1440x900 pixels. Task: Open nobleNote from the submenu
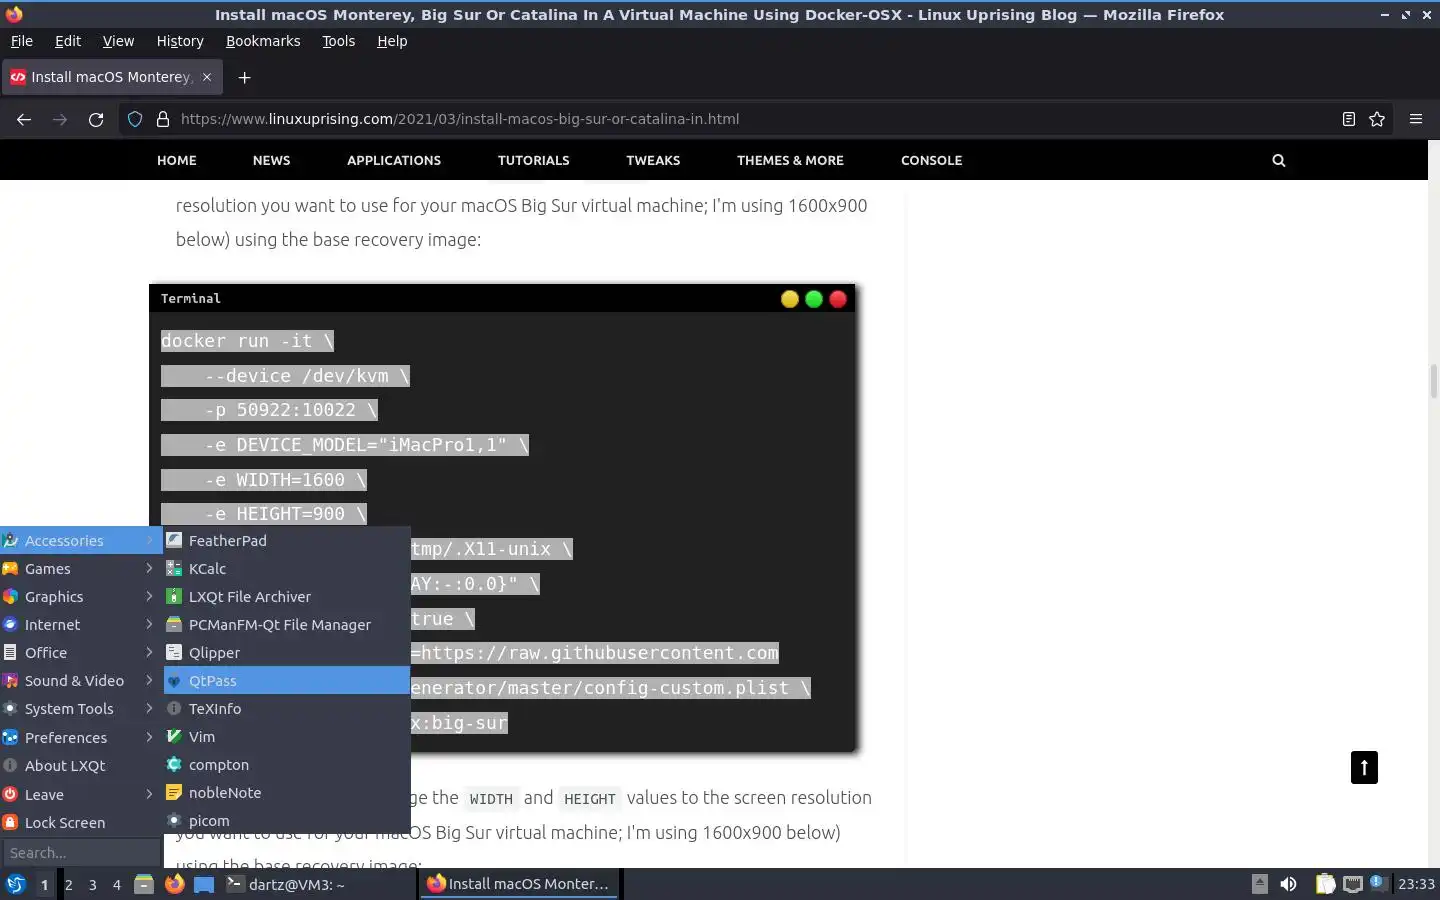287,792
